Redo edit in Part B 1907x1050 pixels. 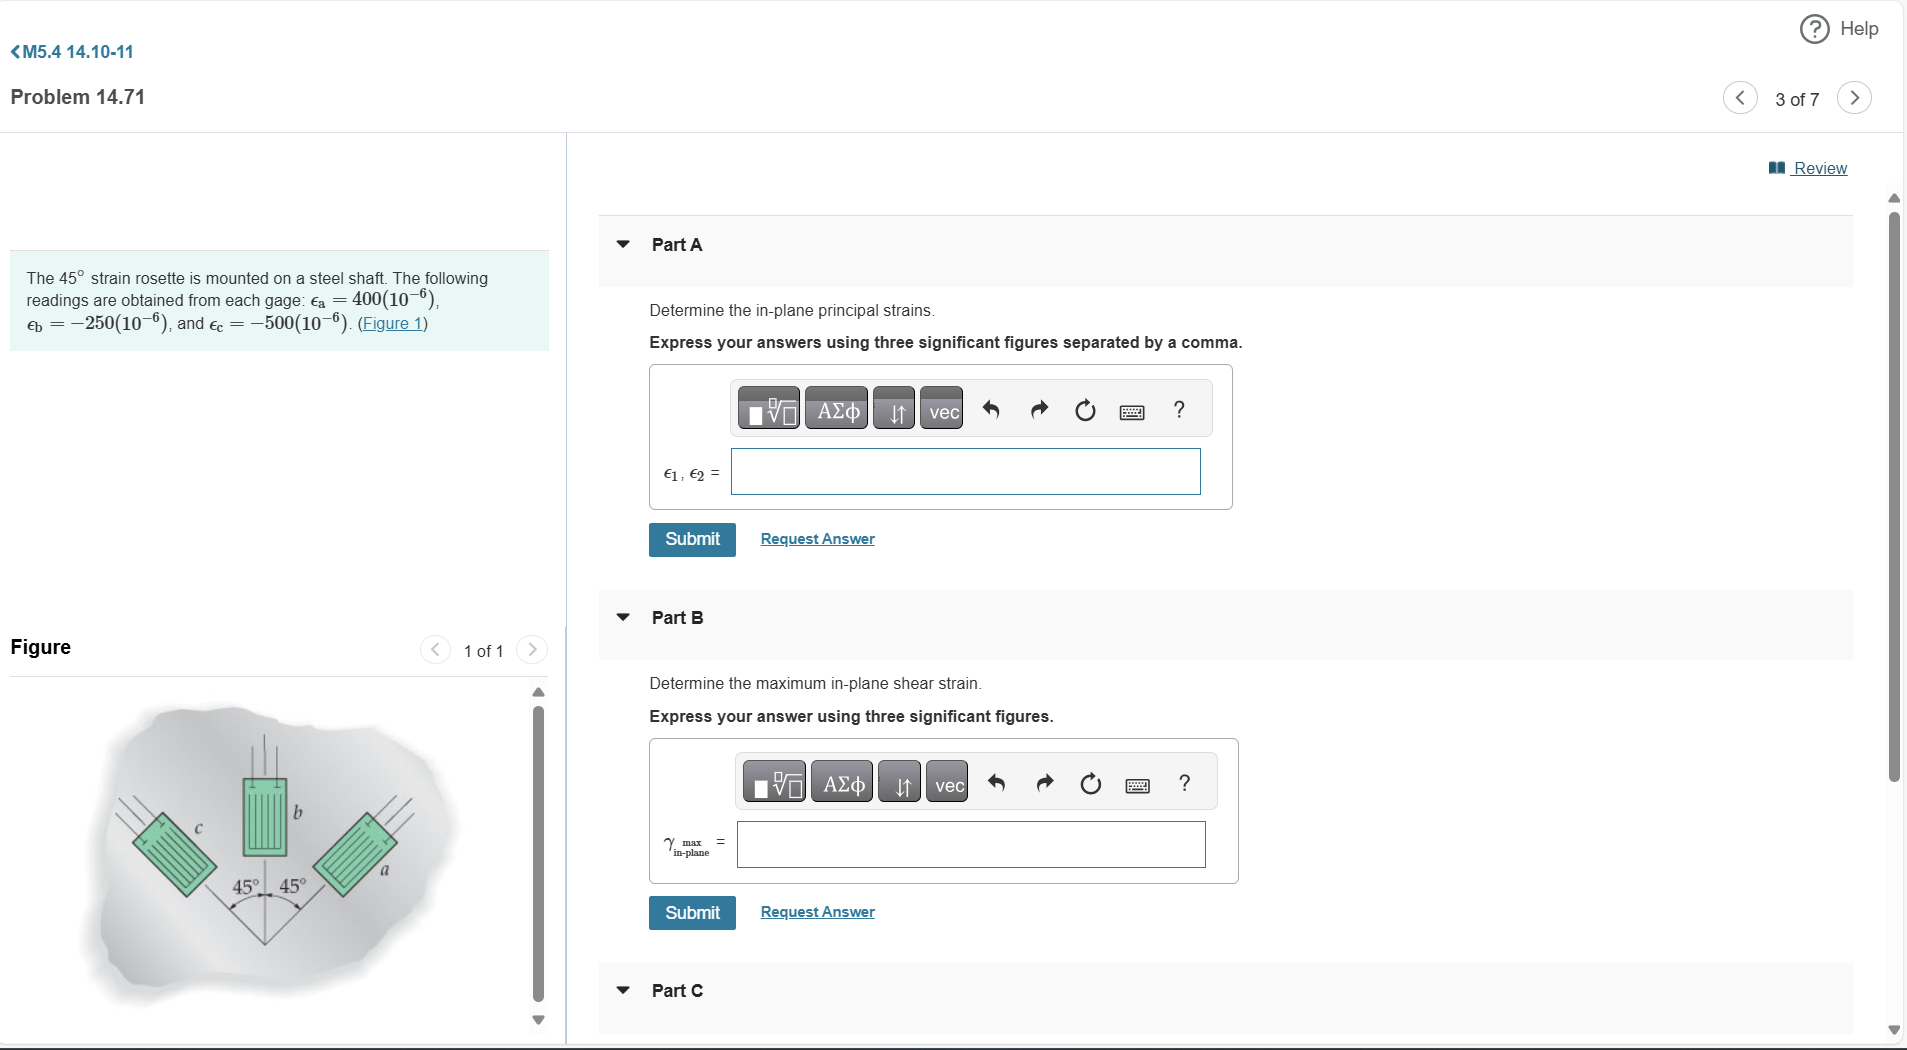pos(1045,782)
